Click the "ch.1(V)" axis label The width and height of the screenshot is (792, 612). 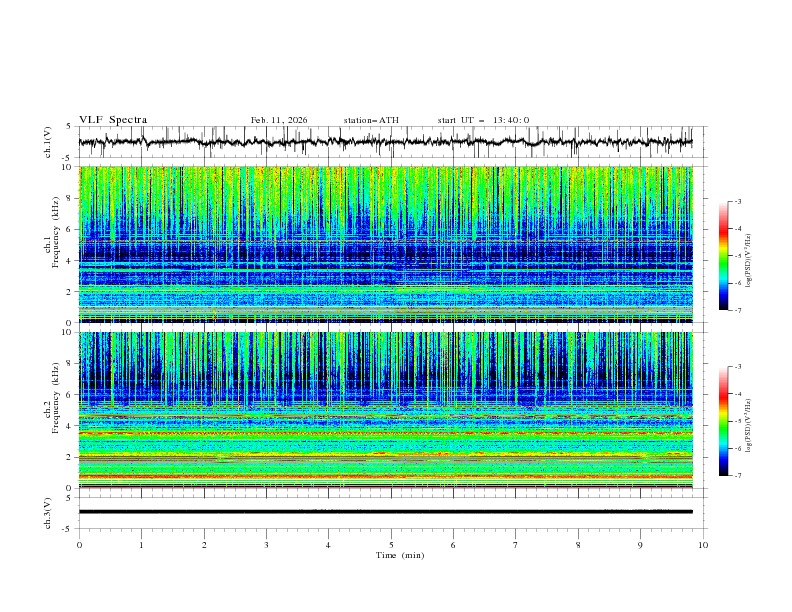click(48, 142)
